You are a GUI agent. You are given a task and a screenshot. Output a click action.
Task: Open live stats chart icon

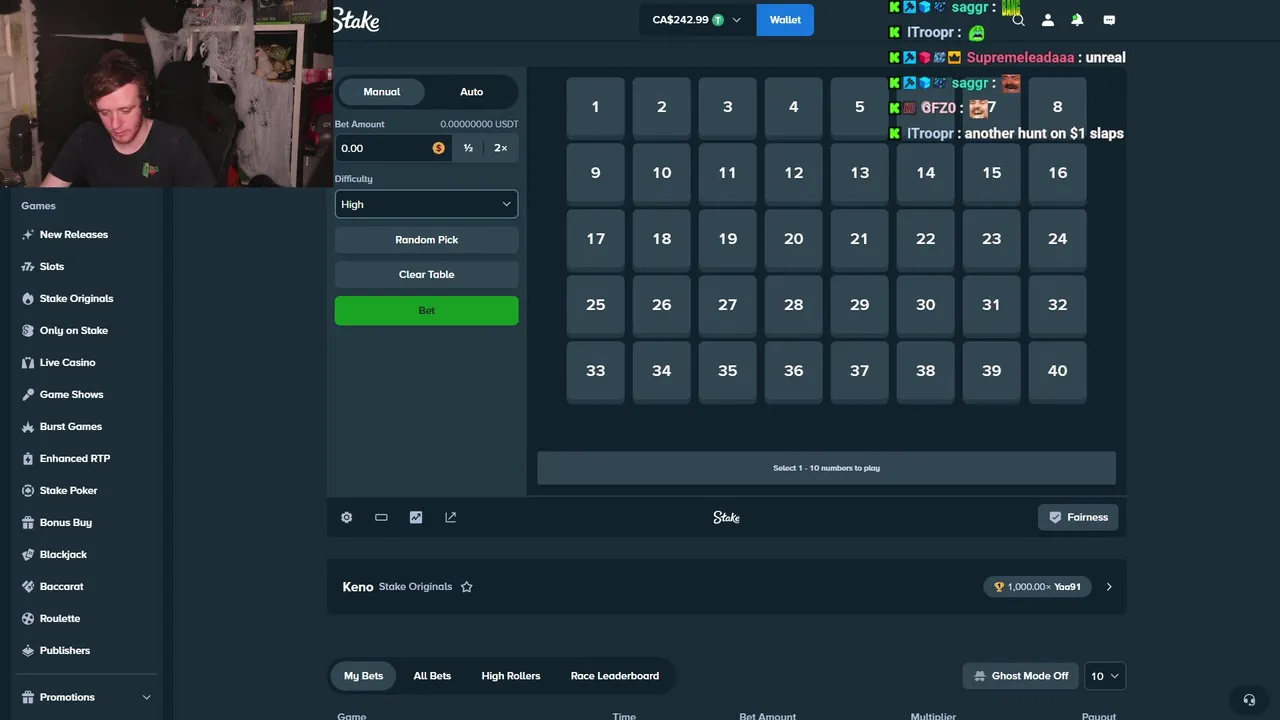[x=416, y=517]
